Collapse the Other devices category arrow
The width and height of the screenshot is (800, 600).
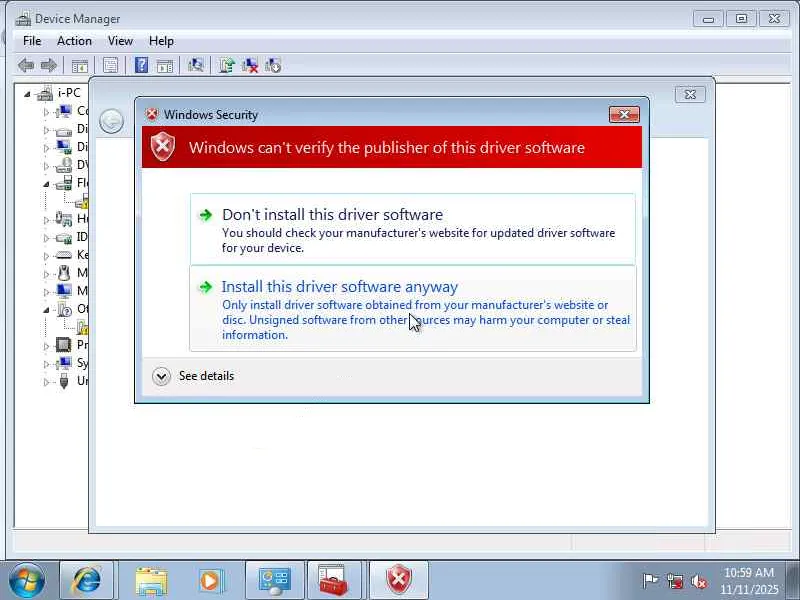pyautogui.click(x=46, y=310)
